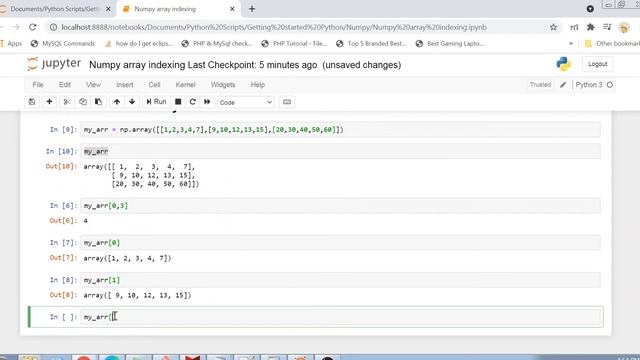Insert cell below with plus icon
640x360 pixels.
click(x=49, y=102)
